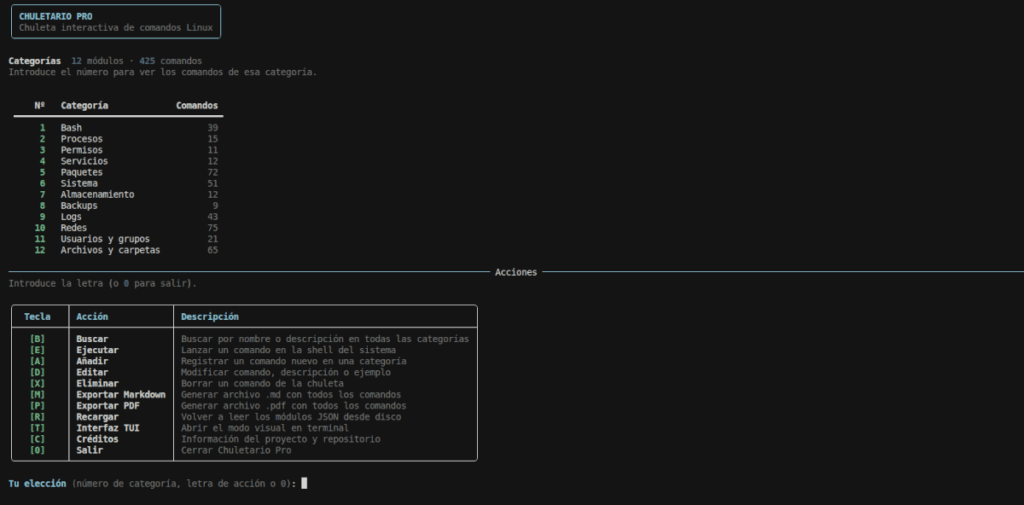This screenshot has width=1024, height=505.
Task: Click the Exportar PDF action
Action: pos(108,406)
